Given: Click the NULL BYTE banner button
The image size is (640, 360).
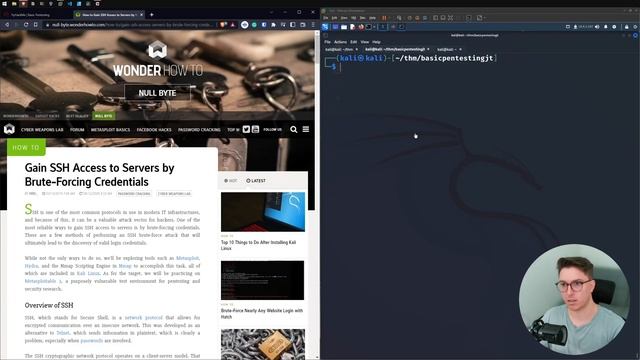Looking at the screenshot, I should pos(157,93).
